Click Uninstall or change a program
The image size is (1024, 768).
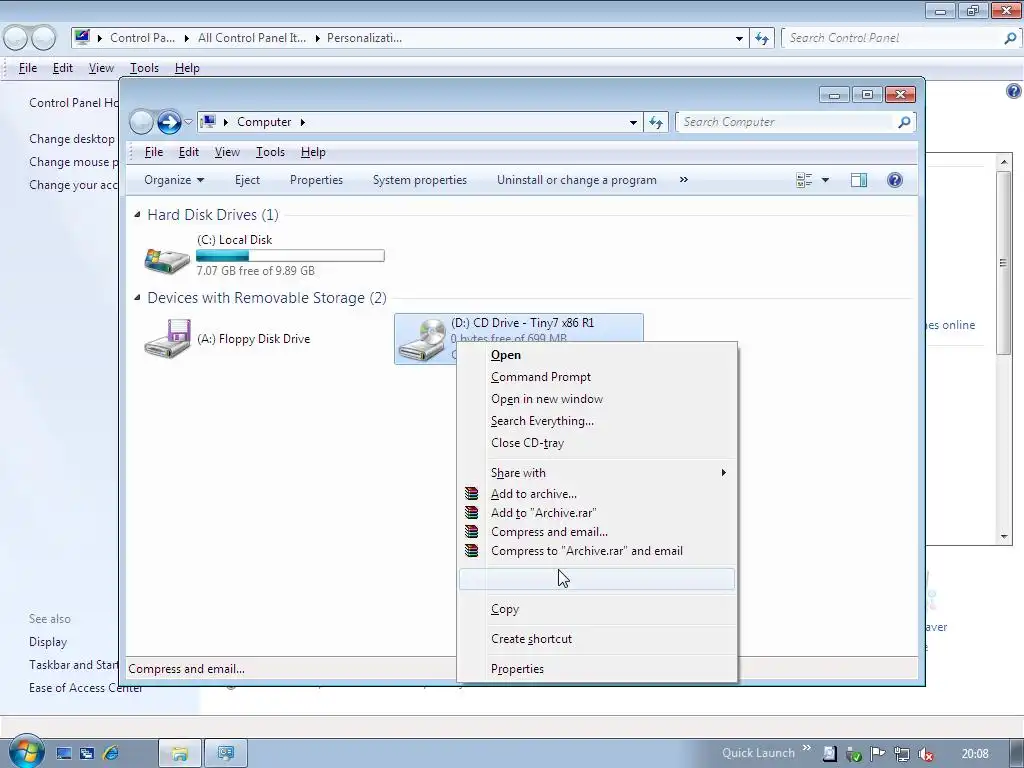577,180
